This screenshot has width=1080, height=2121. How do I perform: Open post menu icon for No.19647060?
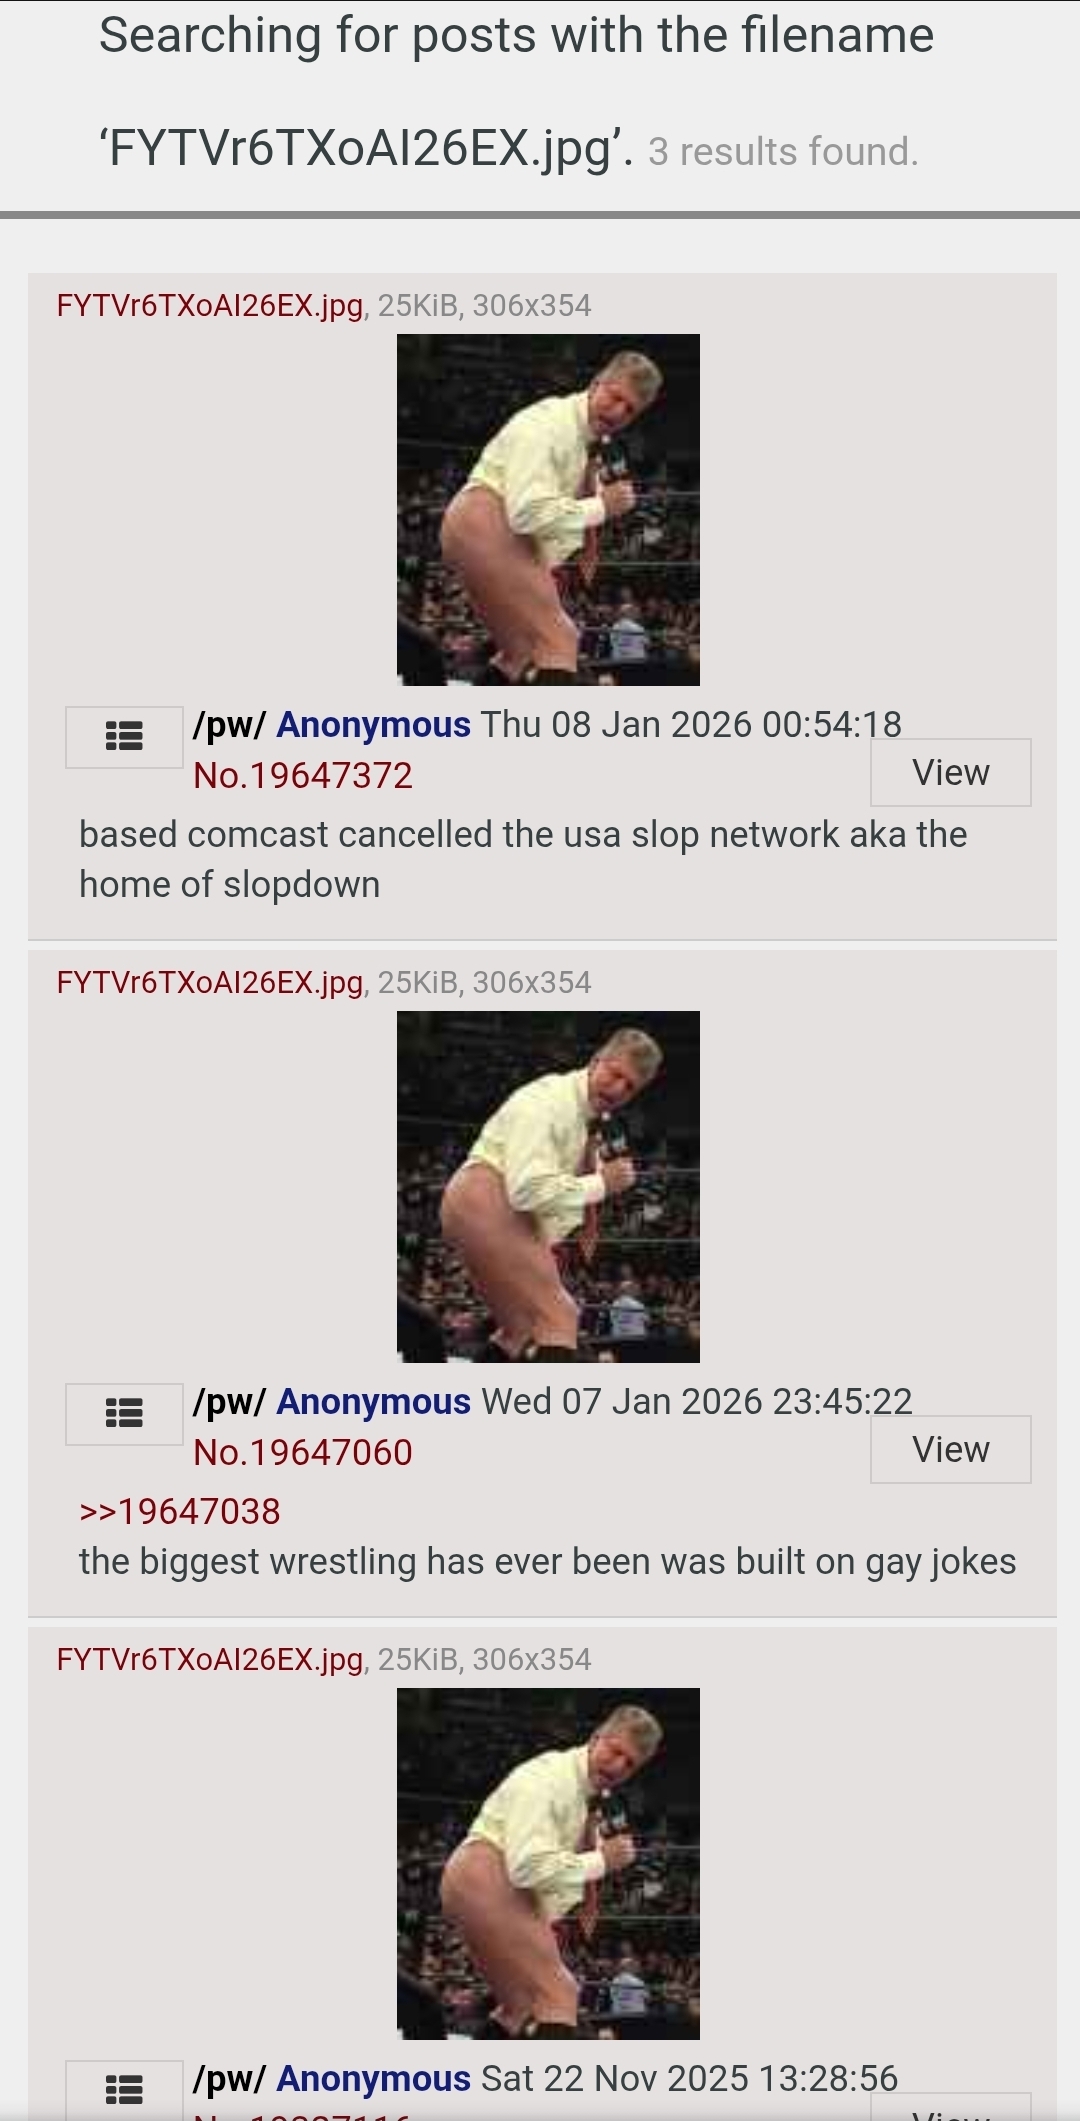124,1414
